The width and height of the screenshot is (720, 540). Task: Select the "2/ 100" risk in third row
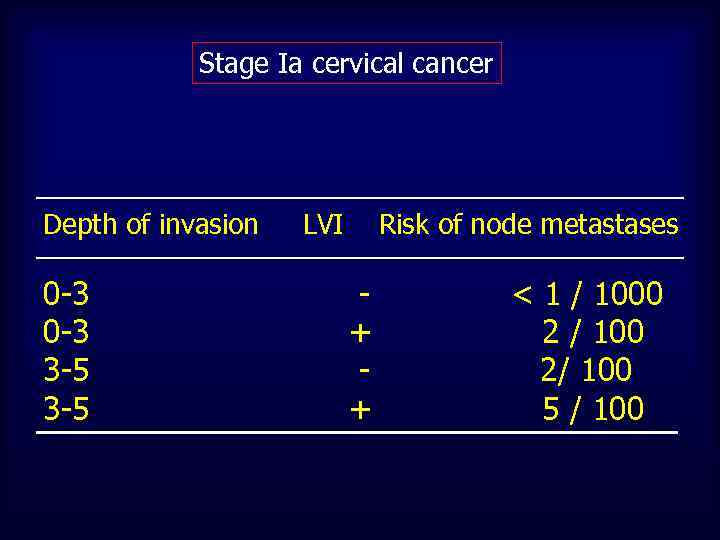point(586,370)
